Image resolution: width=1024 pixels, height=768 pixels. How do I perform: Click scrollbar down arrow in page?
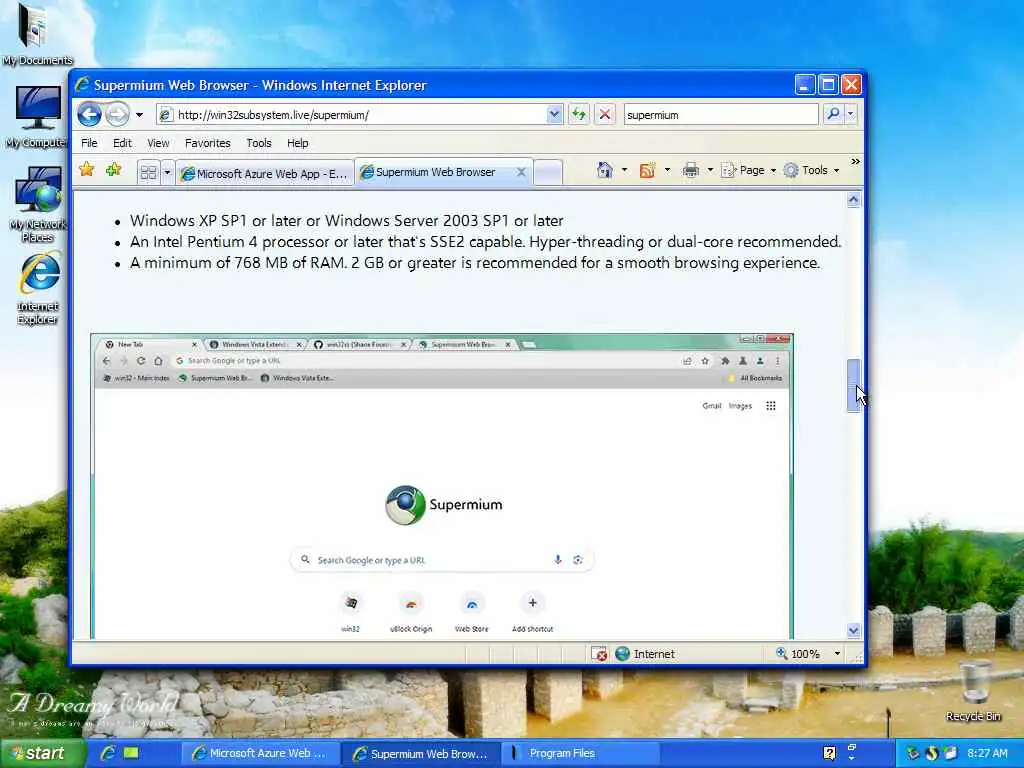(853, 630)
